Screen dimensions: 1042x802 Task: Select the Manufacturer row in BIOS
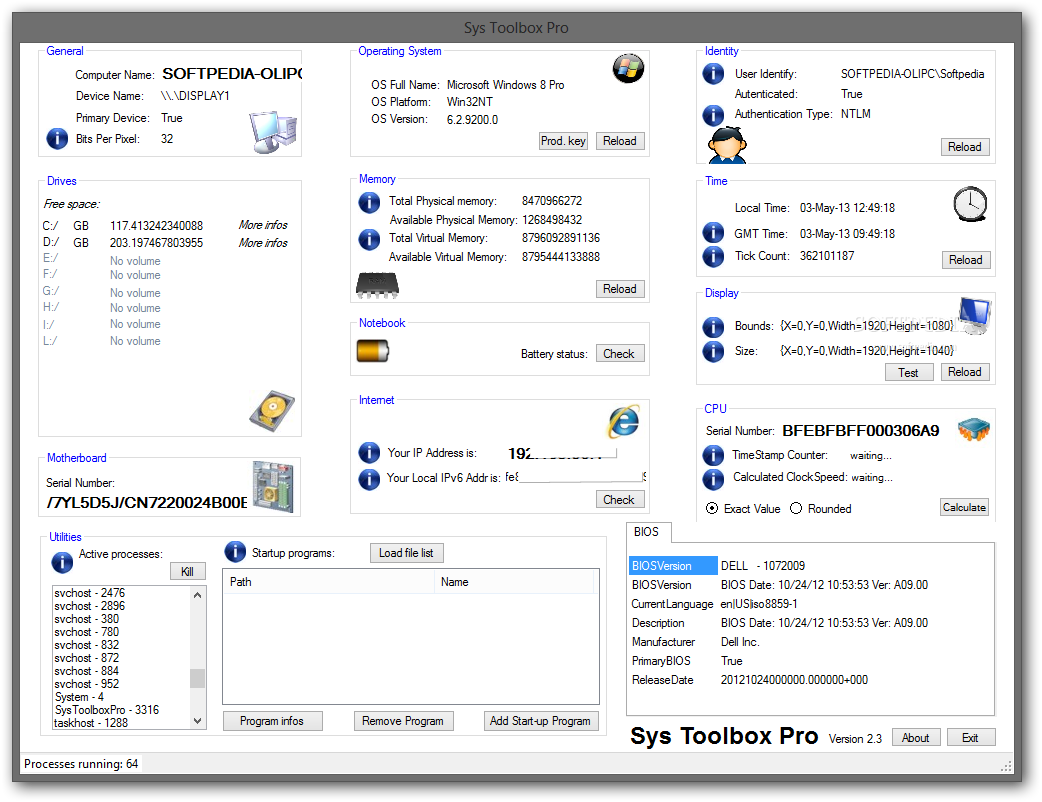(x=663, y=642)
